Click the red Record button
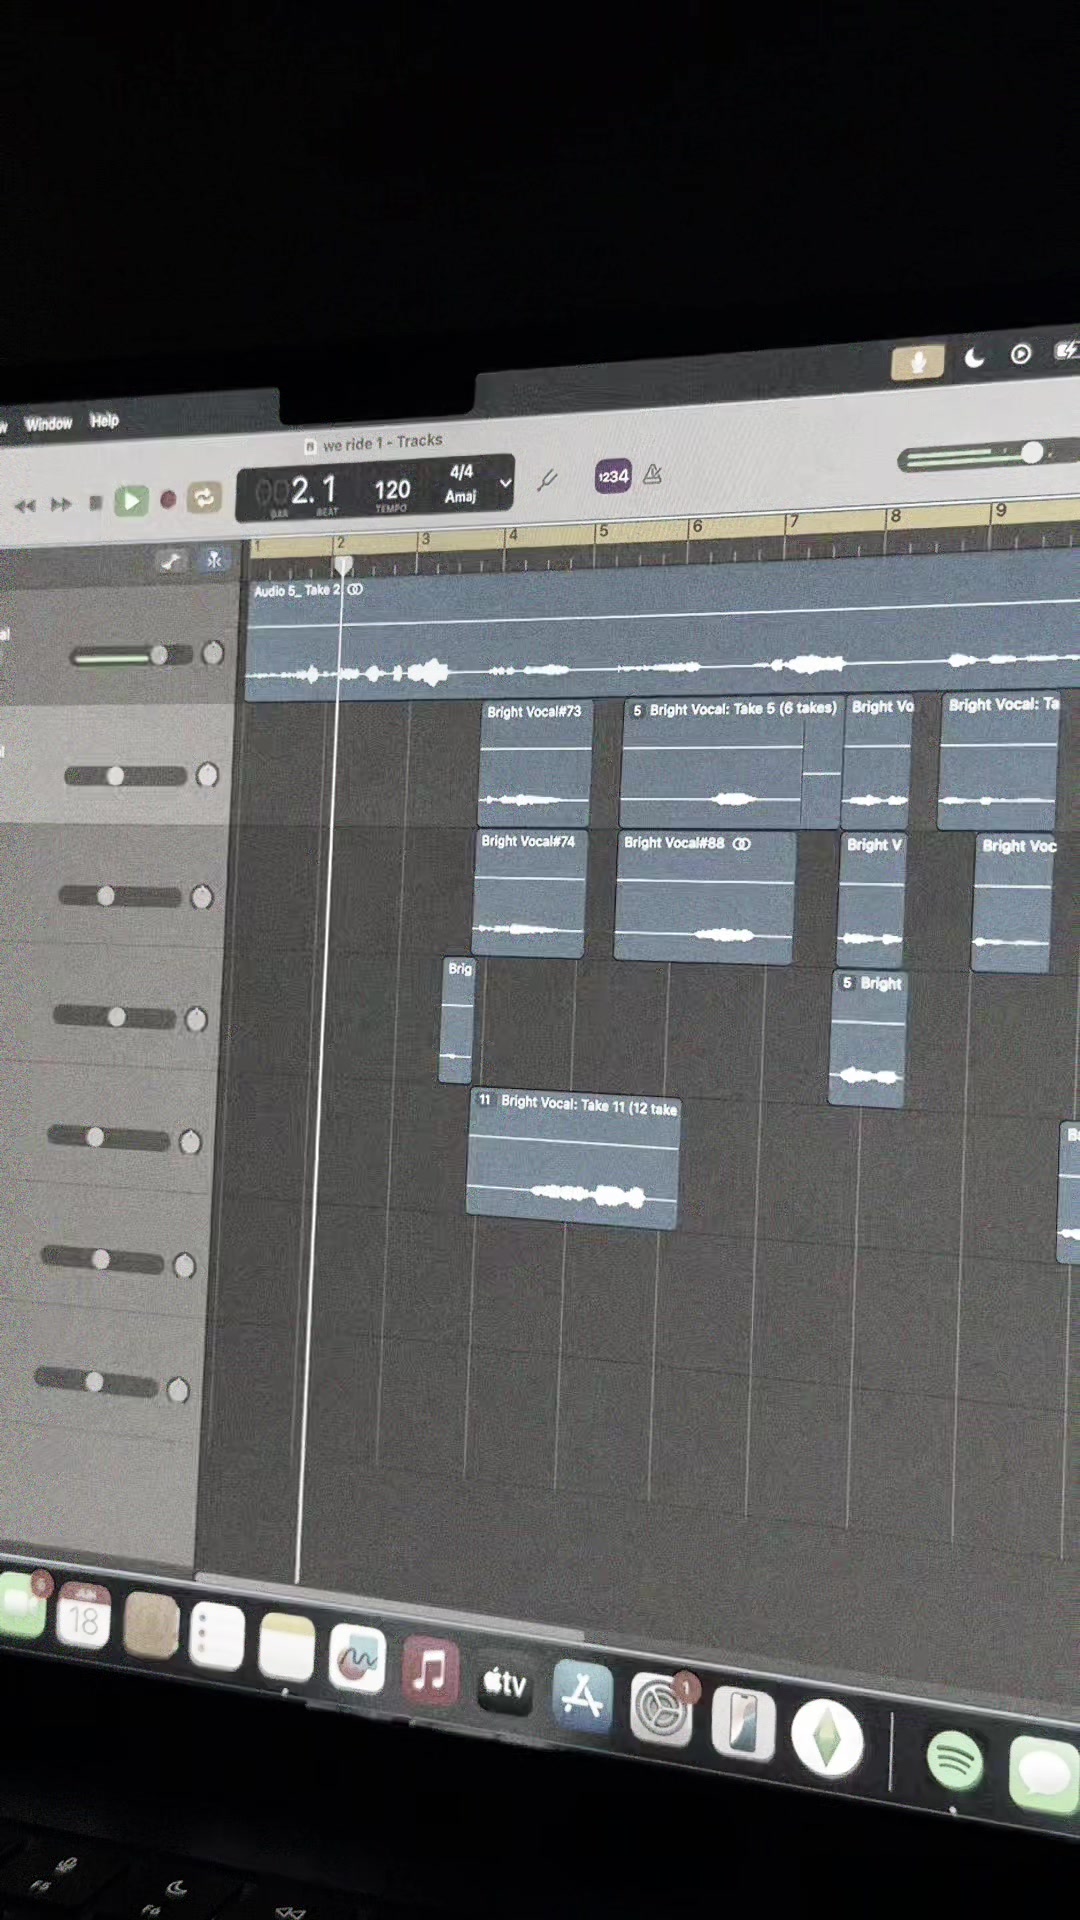This screenshot has width=1080, height=1920. pos(169,499)
